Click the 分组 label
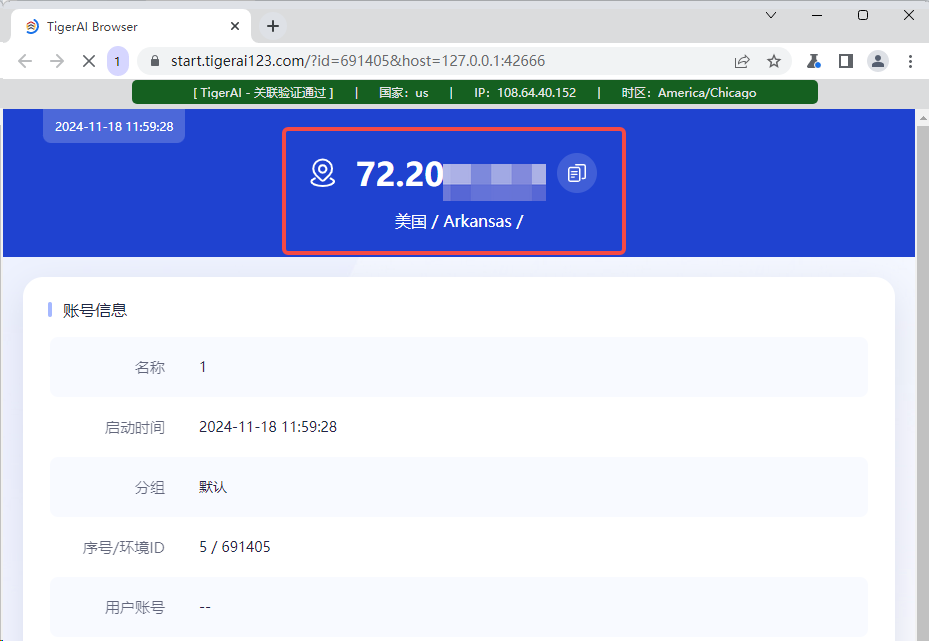This screenshot has width=929, height=641. (x=149, y=488)
